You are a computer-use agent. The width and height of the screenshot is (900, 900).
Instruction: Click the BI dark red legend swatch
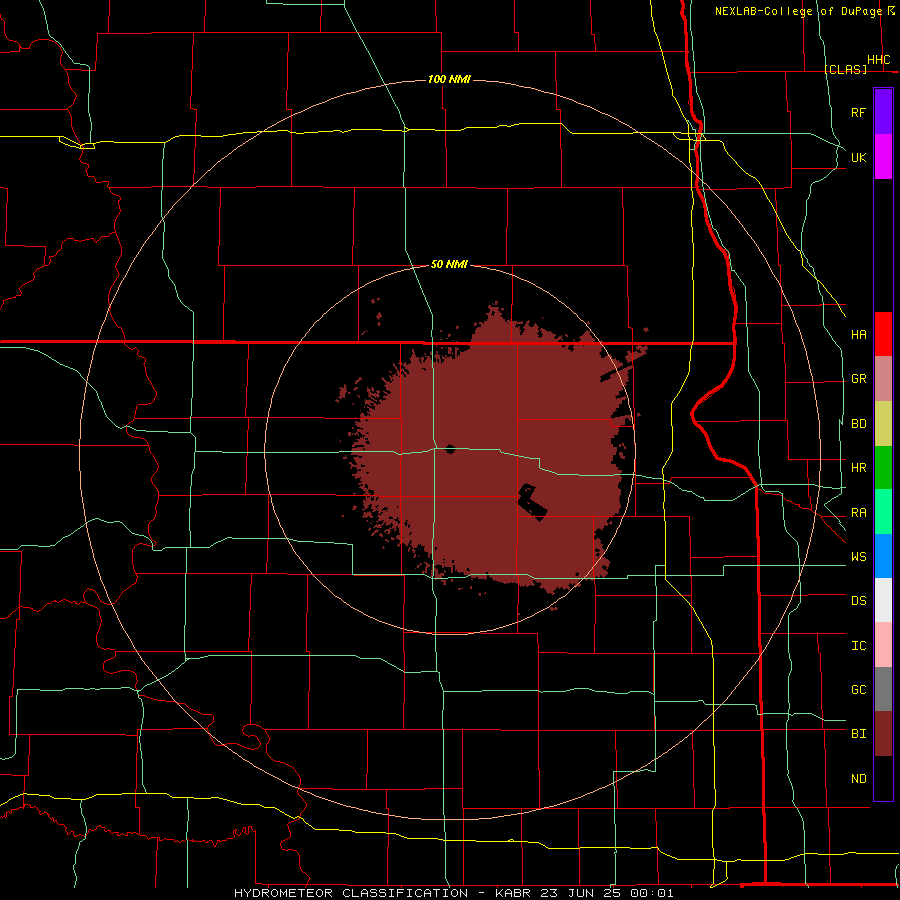pyautogui.click(x=883, y=734)
